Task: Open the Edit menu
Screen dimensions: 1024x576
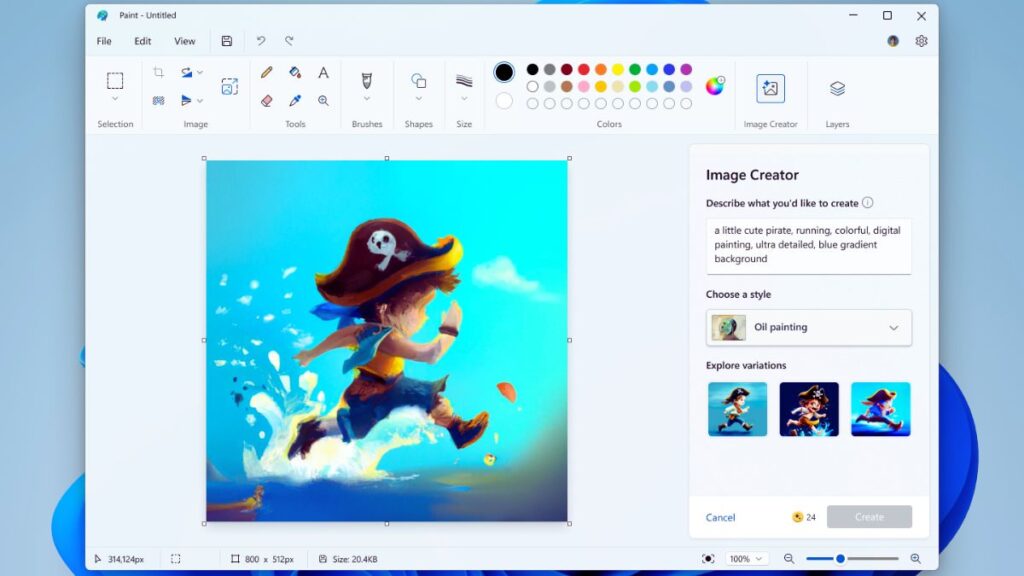Action: tap(142, 41)
